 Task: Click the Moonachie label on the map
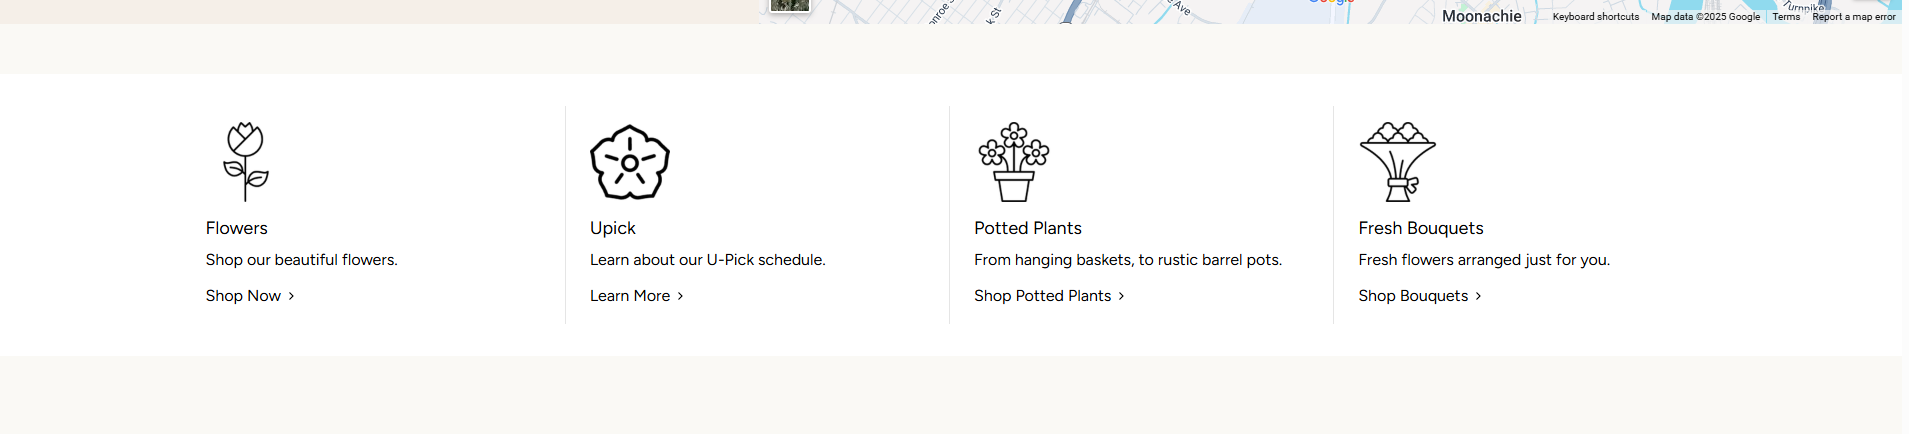tap(1481, 16)
